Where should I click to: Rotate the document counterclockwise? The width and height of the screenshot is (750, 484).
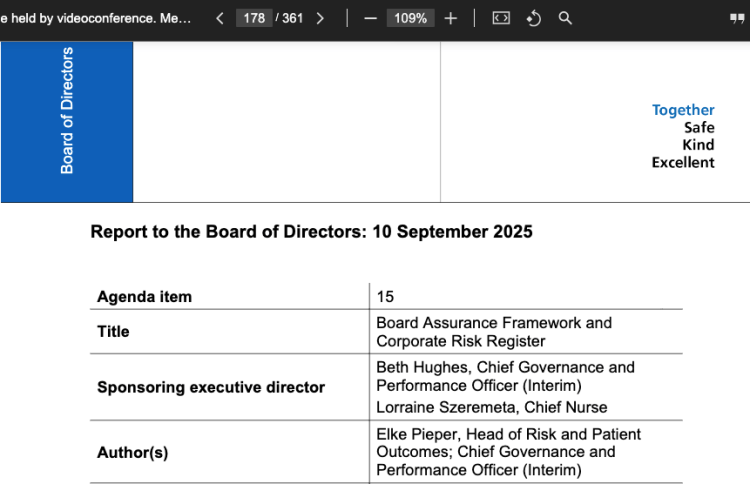coord(534,18)
